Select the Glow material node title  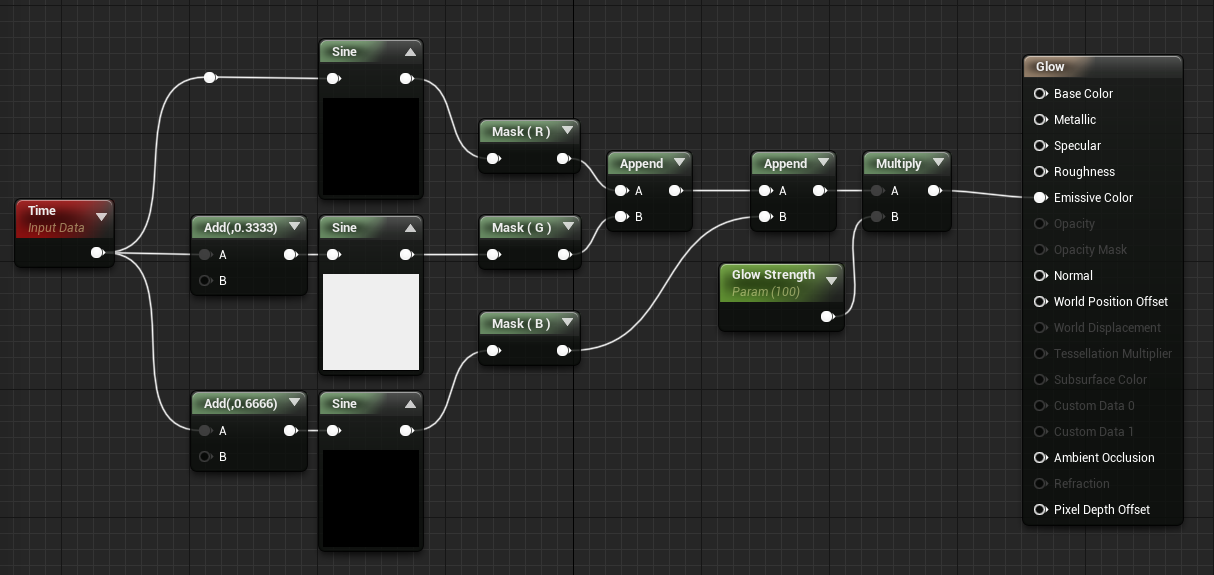1050,67
